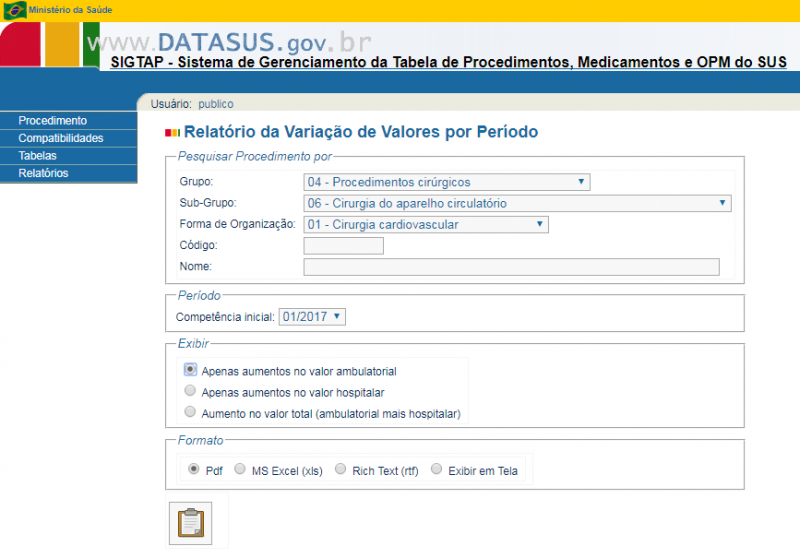Open the Forma de Organização dropdown

click(426, 225)
